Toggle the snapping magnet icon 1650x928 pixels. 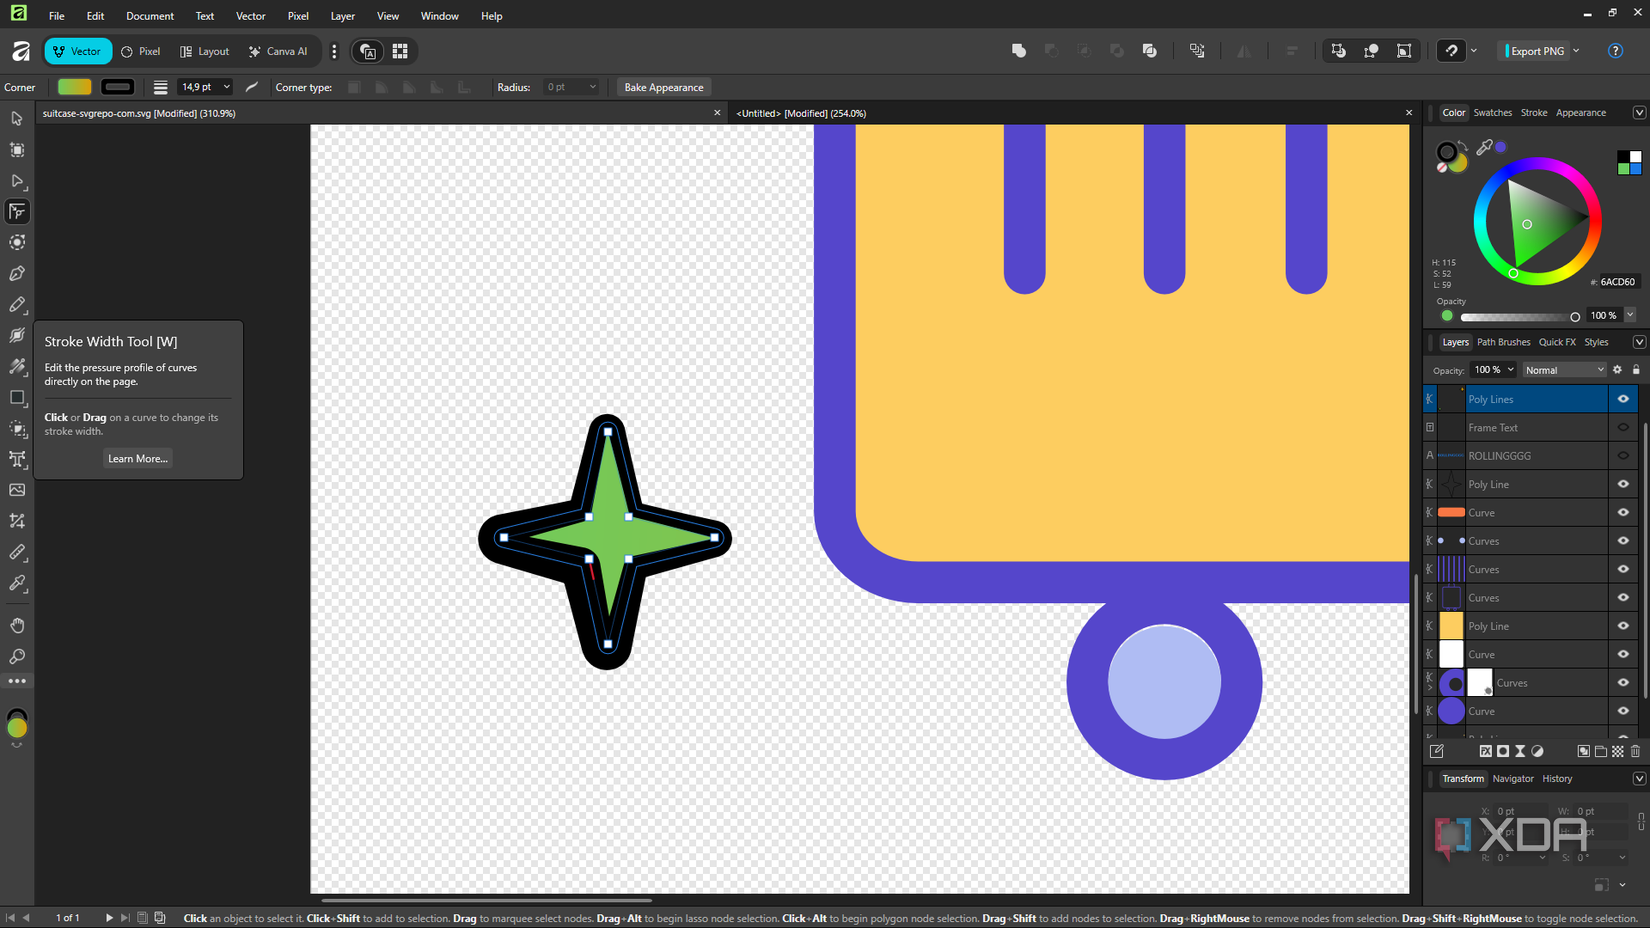(1451, 50)
